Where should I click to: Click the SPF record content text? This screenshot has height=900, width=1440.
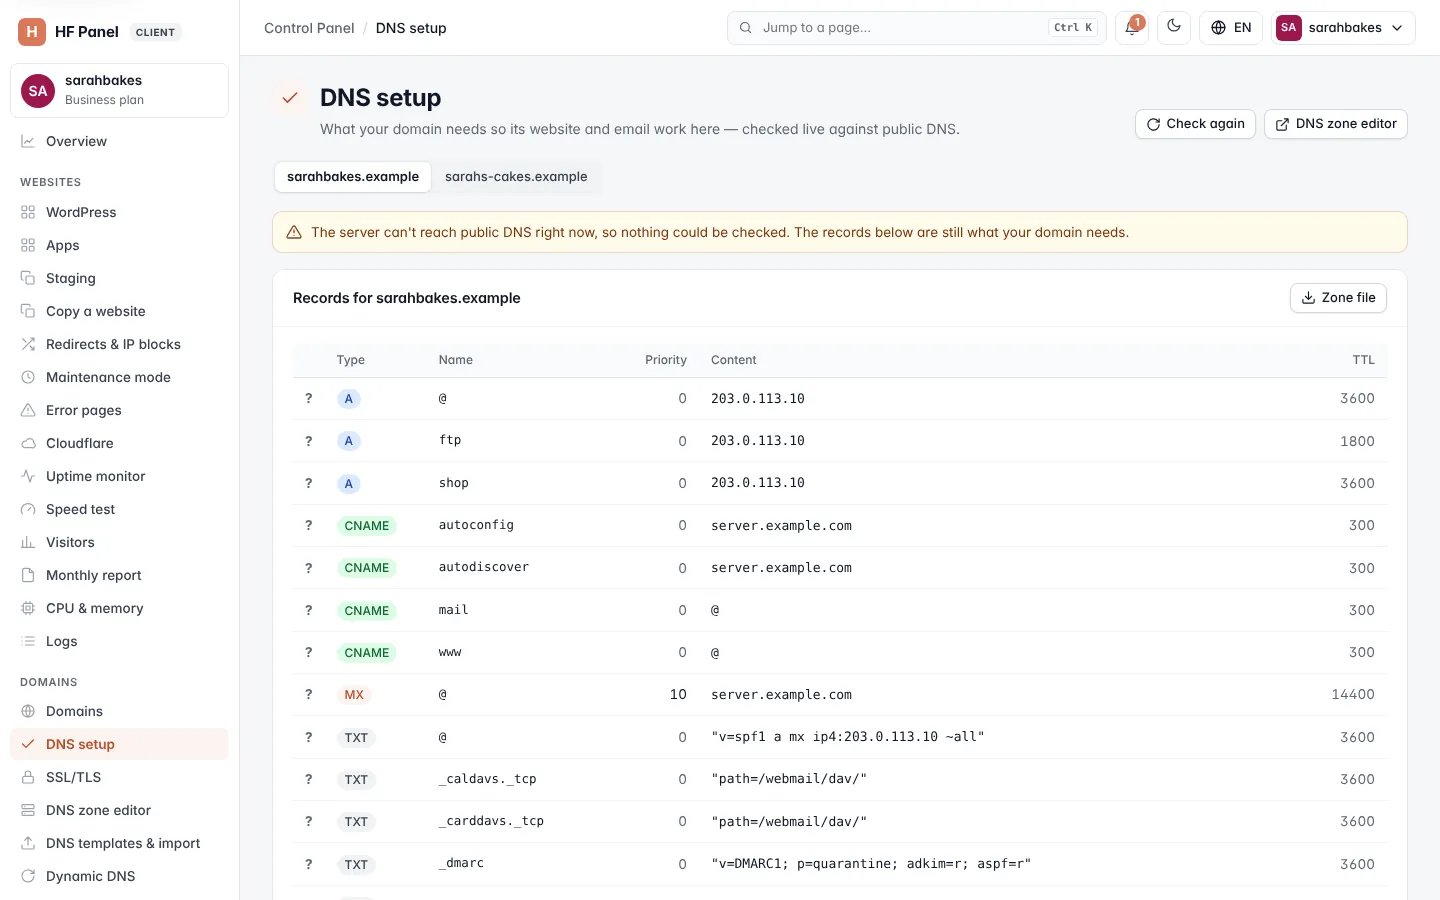tap(848, 737)
